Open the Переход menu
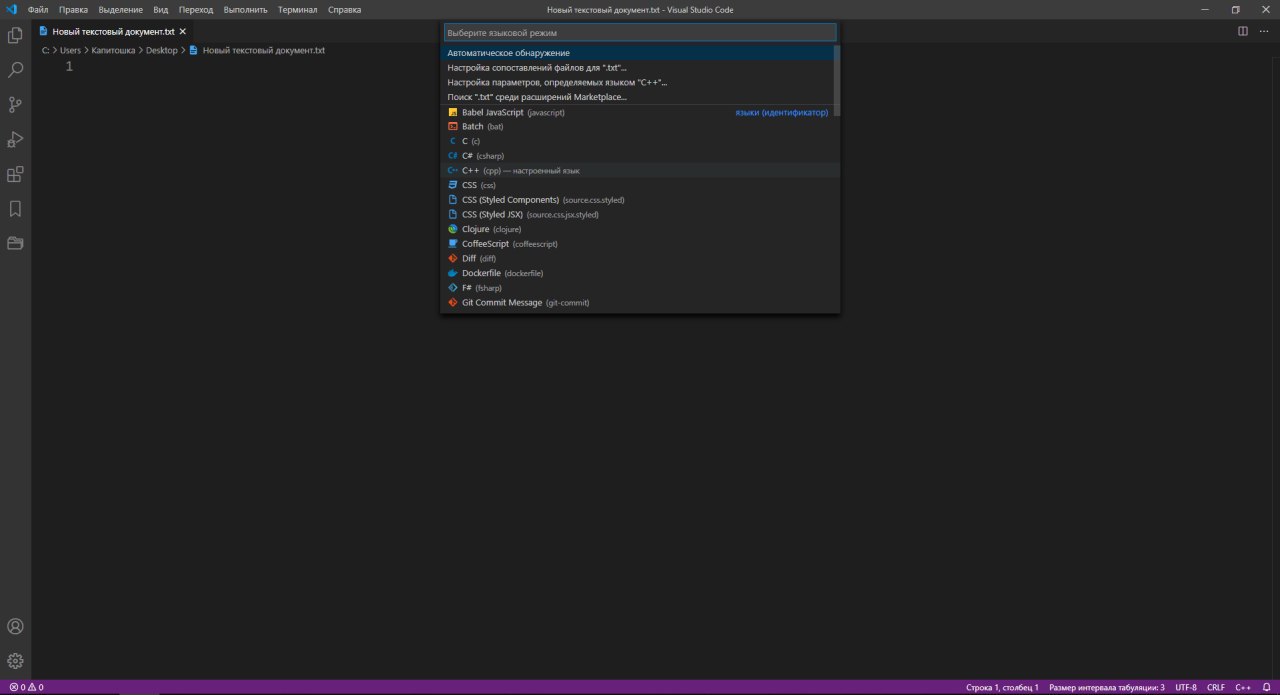The width and height of the screenshot is (1280, 695). click(x=196, y=9)
